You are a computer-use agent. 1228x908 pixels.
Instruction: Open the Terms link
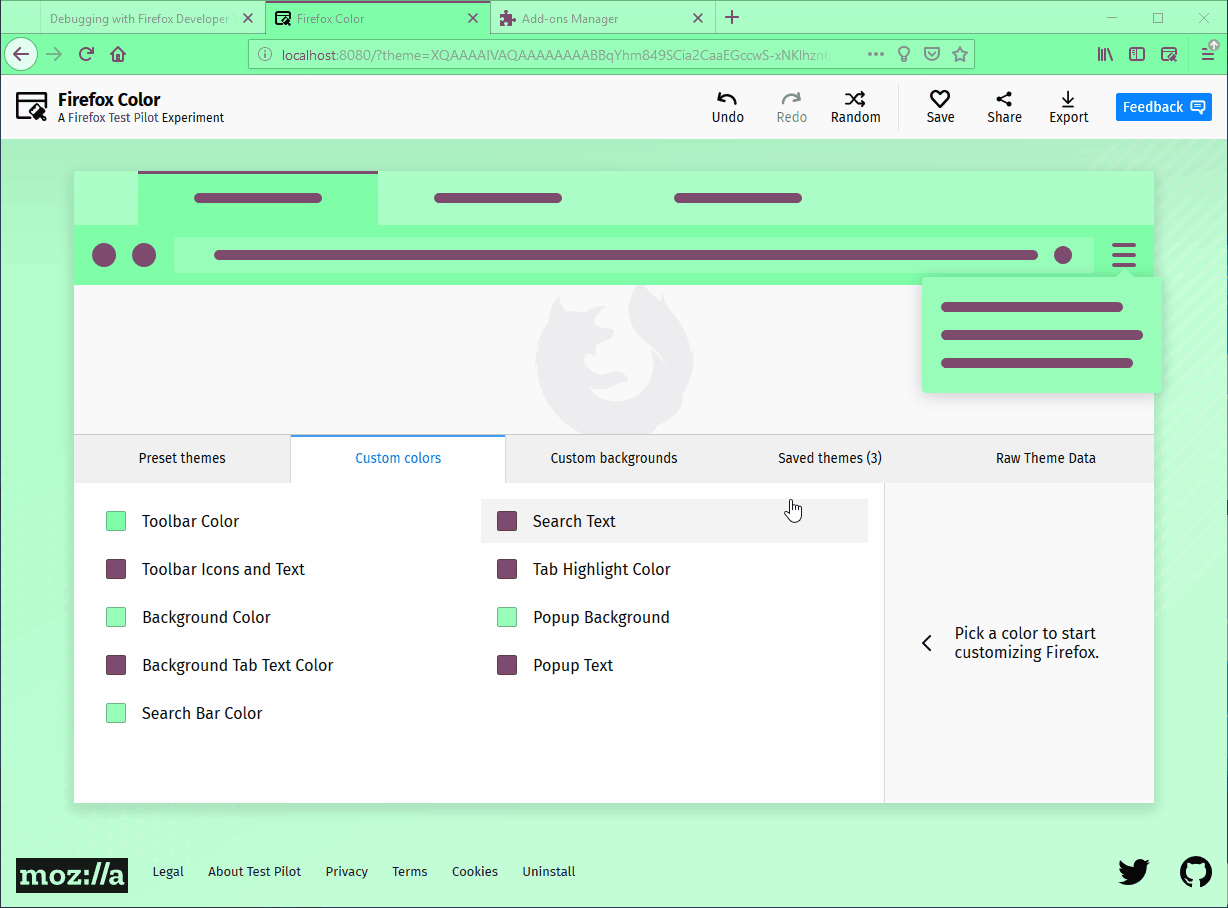click(410, 872)
